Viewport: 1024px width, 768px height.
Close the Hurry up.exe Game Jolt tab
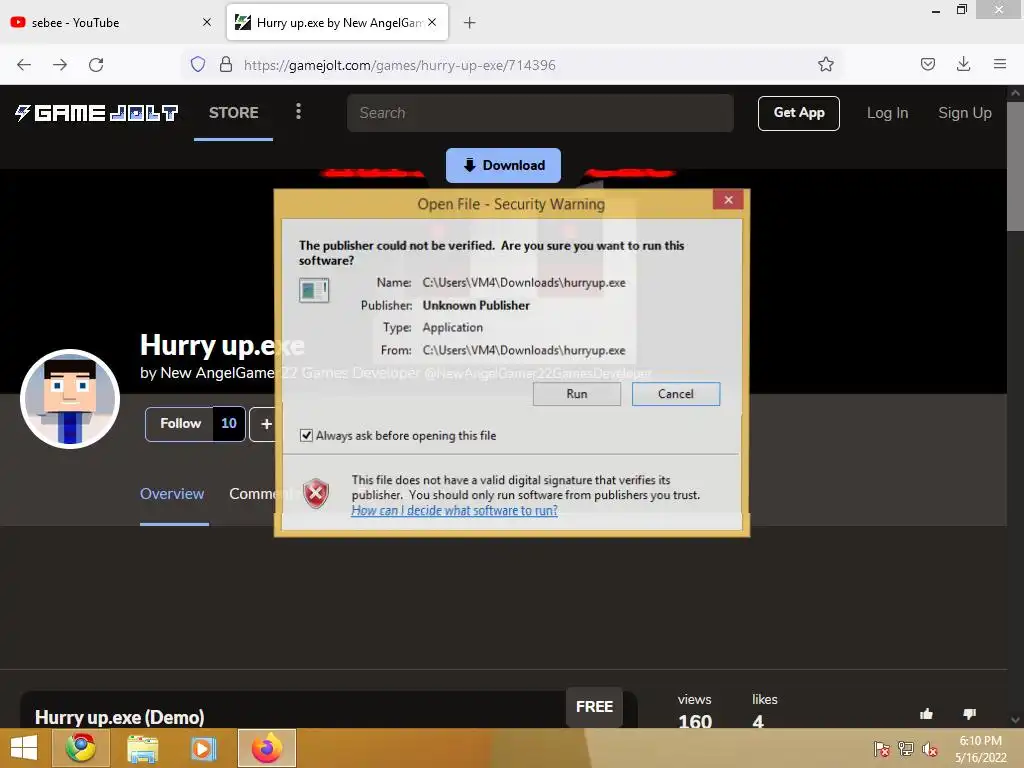click(x=432, y=22)
